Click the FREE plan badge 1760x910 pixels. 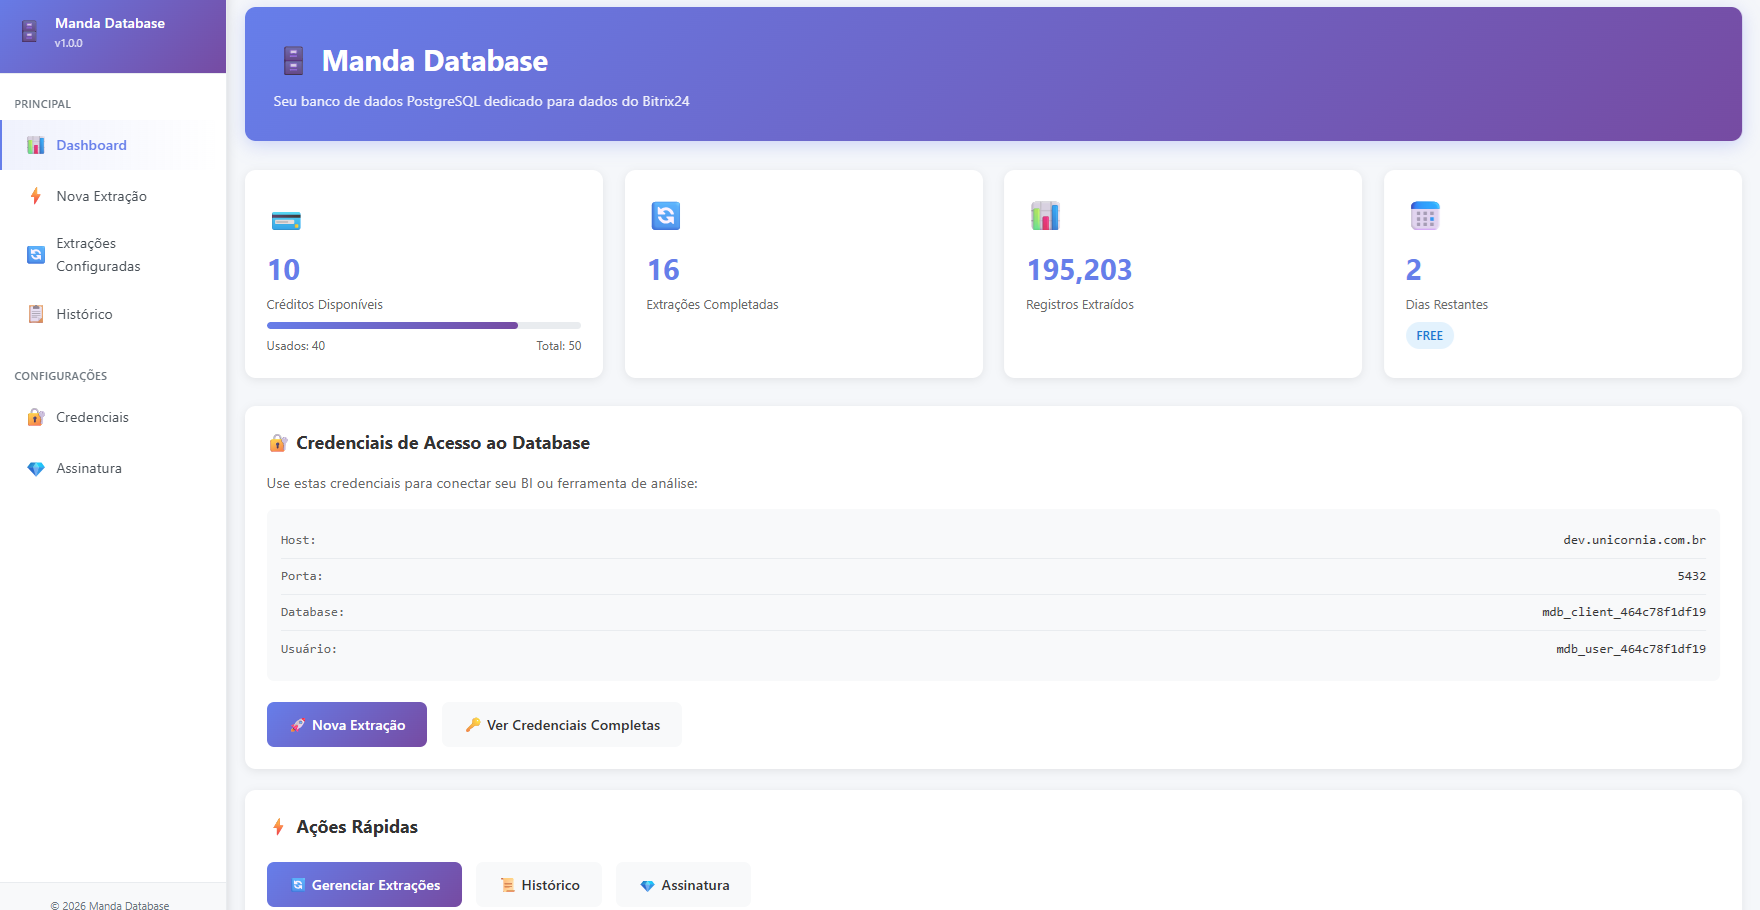tap(1429, 336)
